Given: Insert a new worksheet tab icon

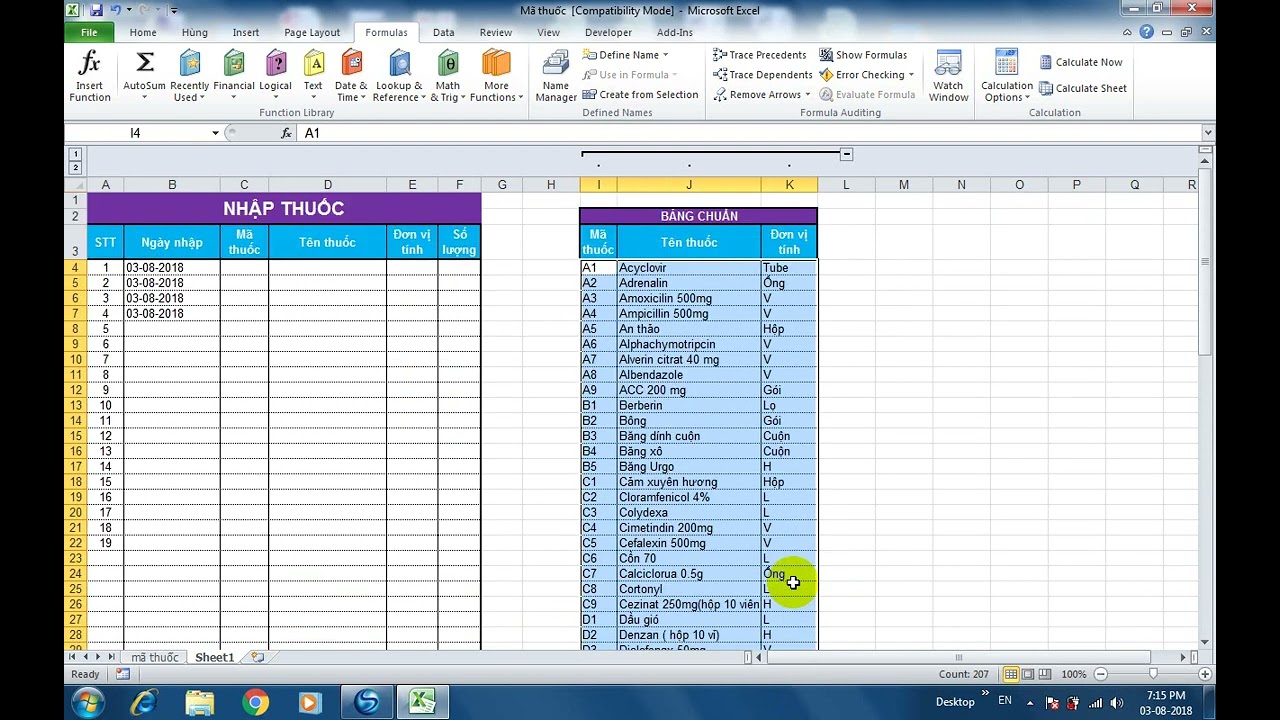Looking at the screenshot, I should (x=258, y=657).
